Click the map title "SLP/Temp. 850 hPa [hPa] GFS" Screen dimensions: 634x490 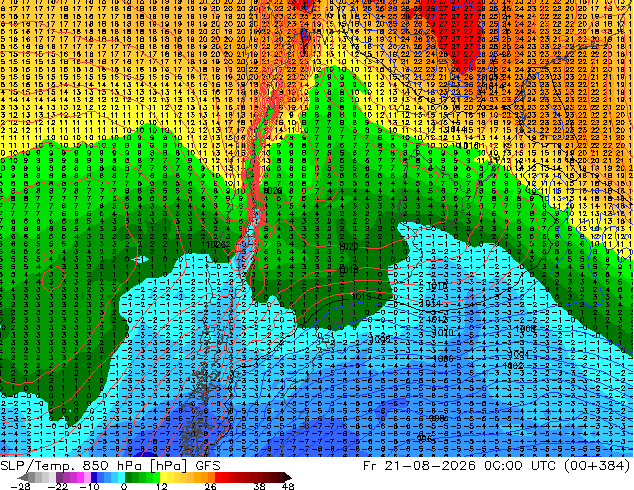[x=110, y=466]
